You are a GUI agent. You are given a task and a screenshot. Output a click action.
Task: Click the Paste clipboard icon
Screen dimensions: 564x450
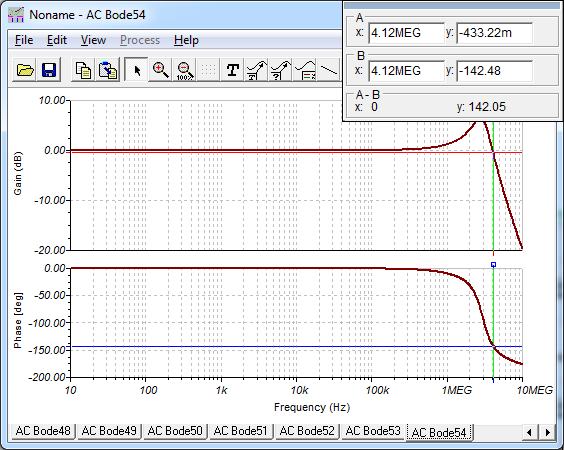(108, 69)
